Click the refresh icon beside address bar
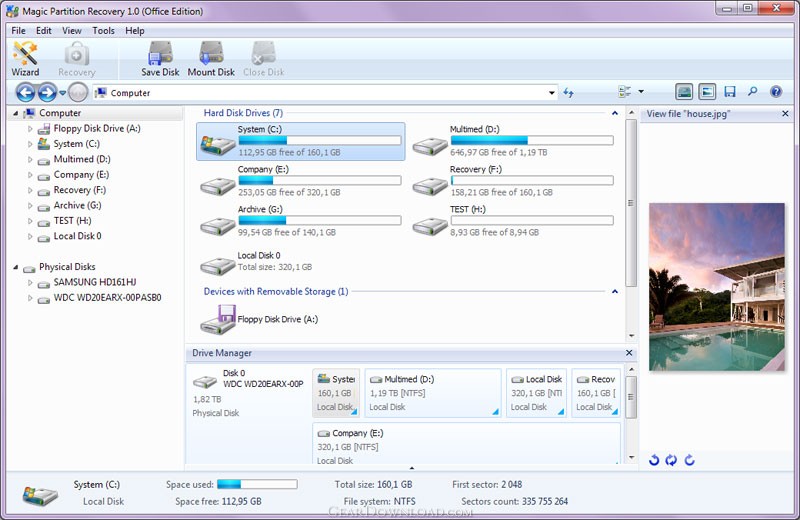This screenshot has width=800, height=520. (569, 93)
